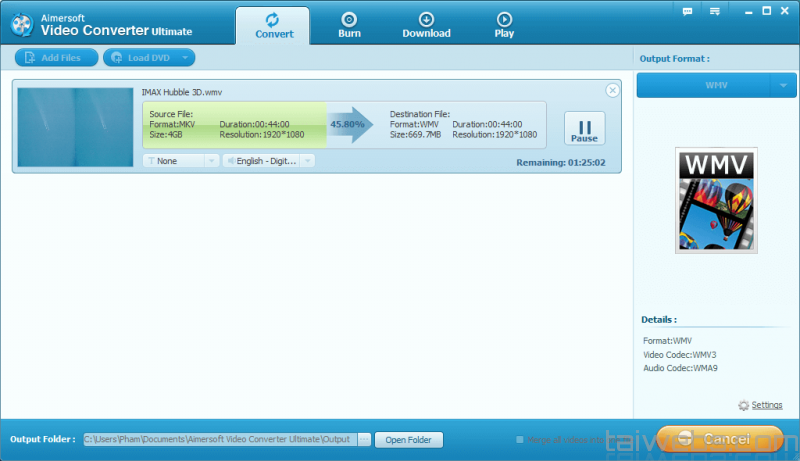Remove IMAX Hubble 3D with the X icon
800x461 pixels.
[x=612, y=91]
